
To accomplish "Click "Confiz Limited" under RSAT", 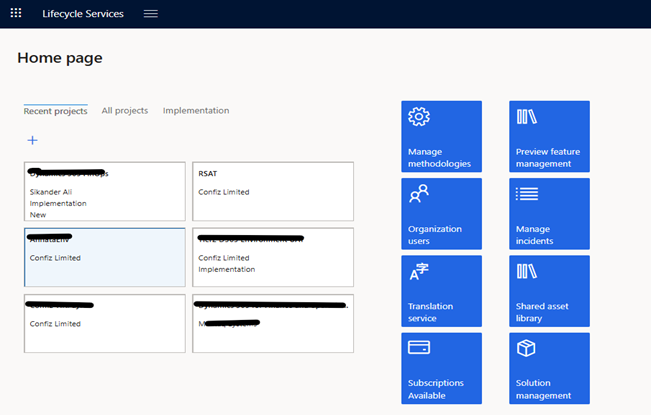I will point(224,192).
